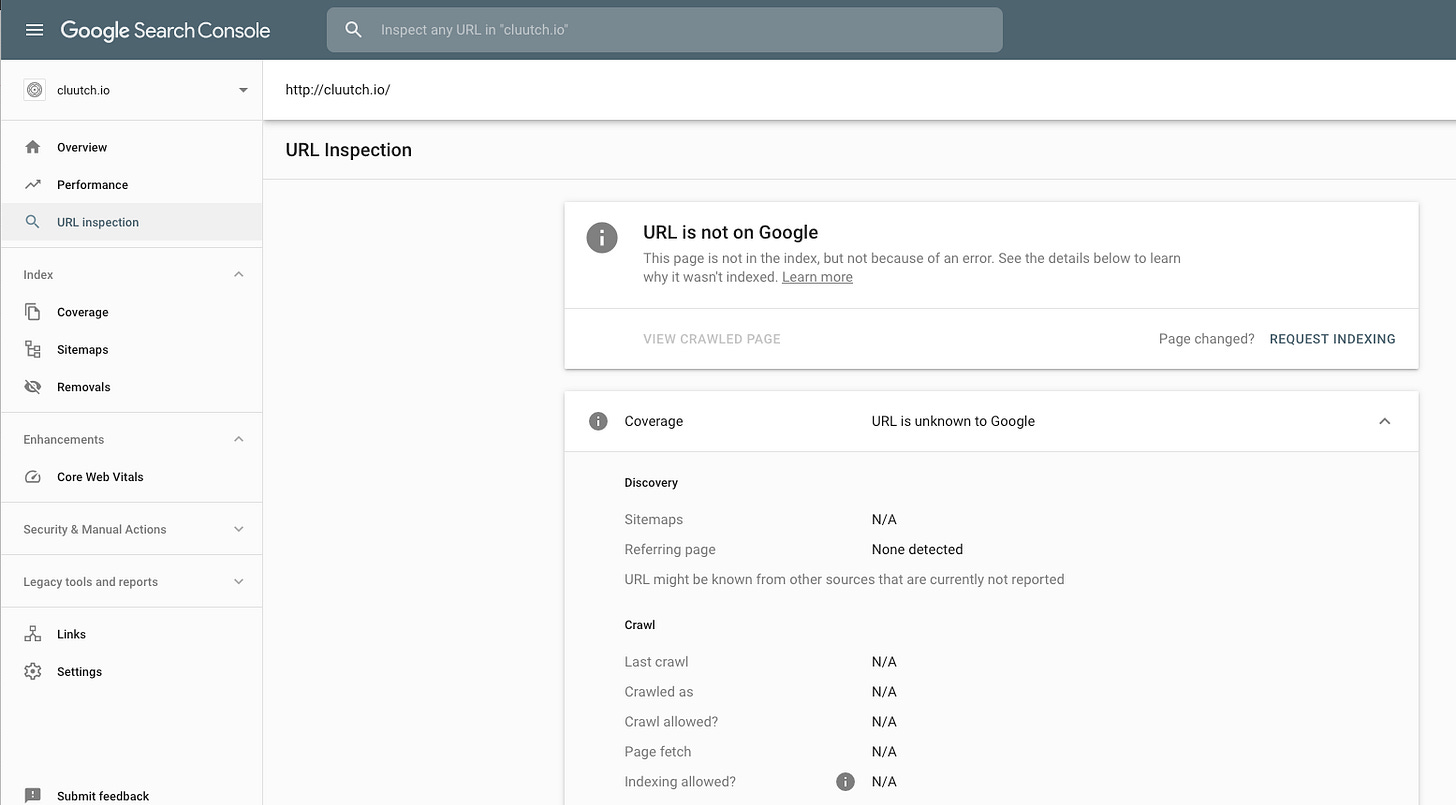Viewport: 1456px width, 805px height.
Task: Click REQUEST INDEXING button
Action: (x=1332, y=339)
